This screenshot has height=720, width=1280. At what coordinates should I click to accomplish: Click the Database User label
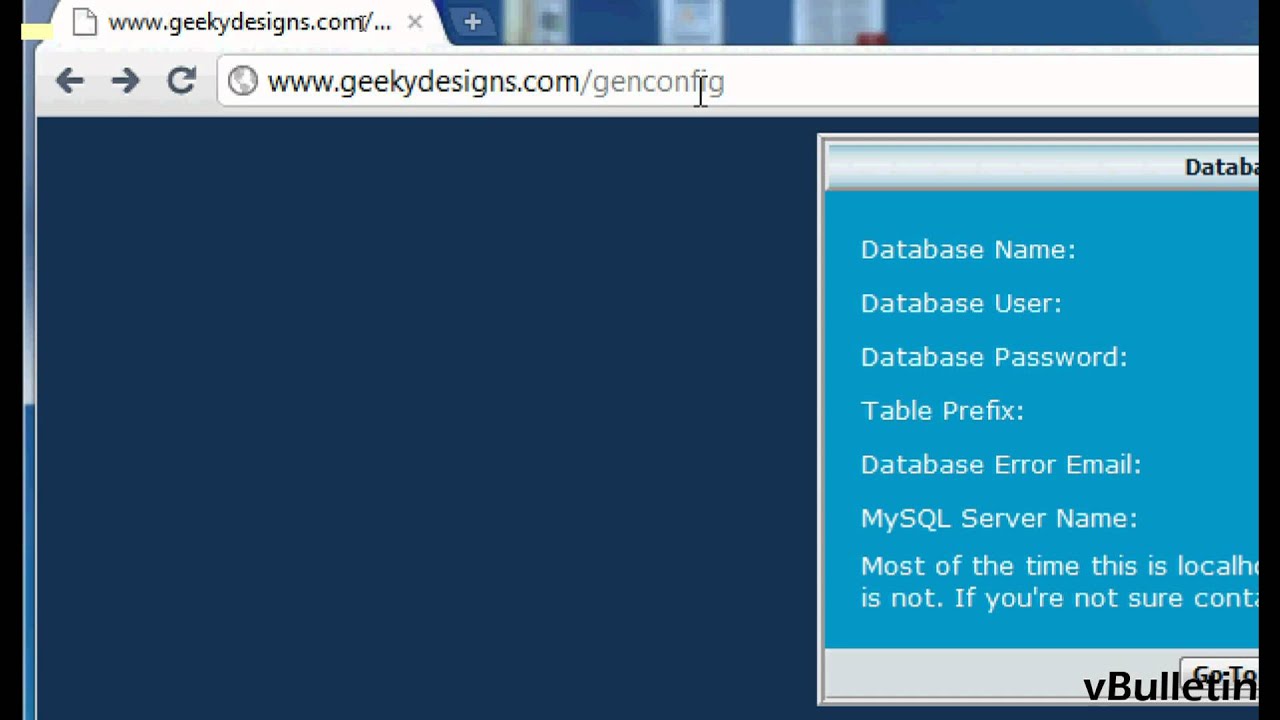coord(961,304)
